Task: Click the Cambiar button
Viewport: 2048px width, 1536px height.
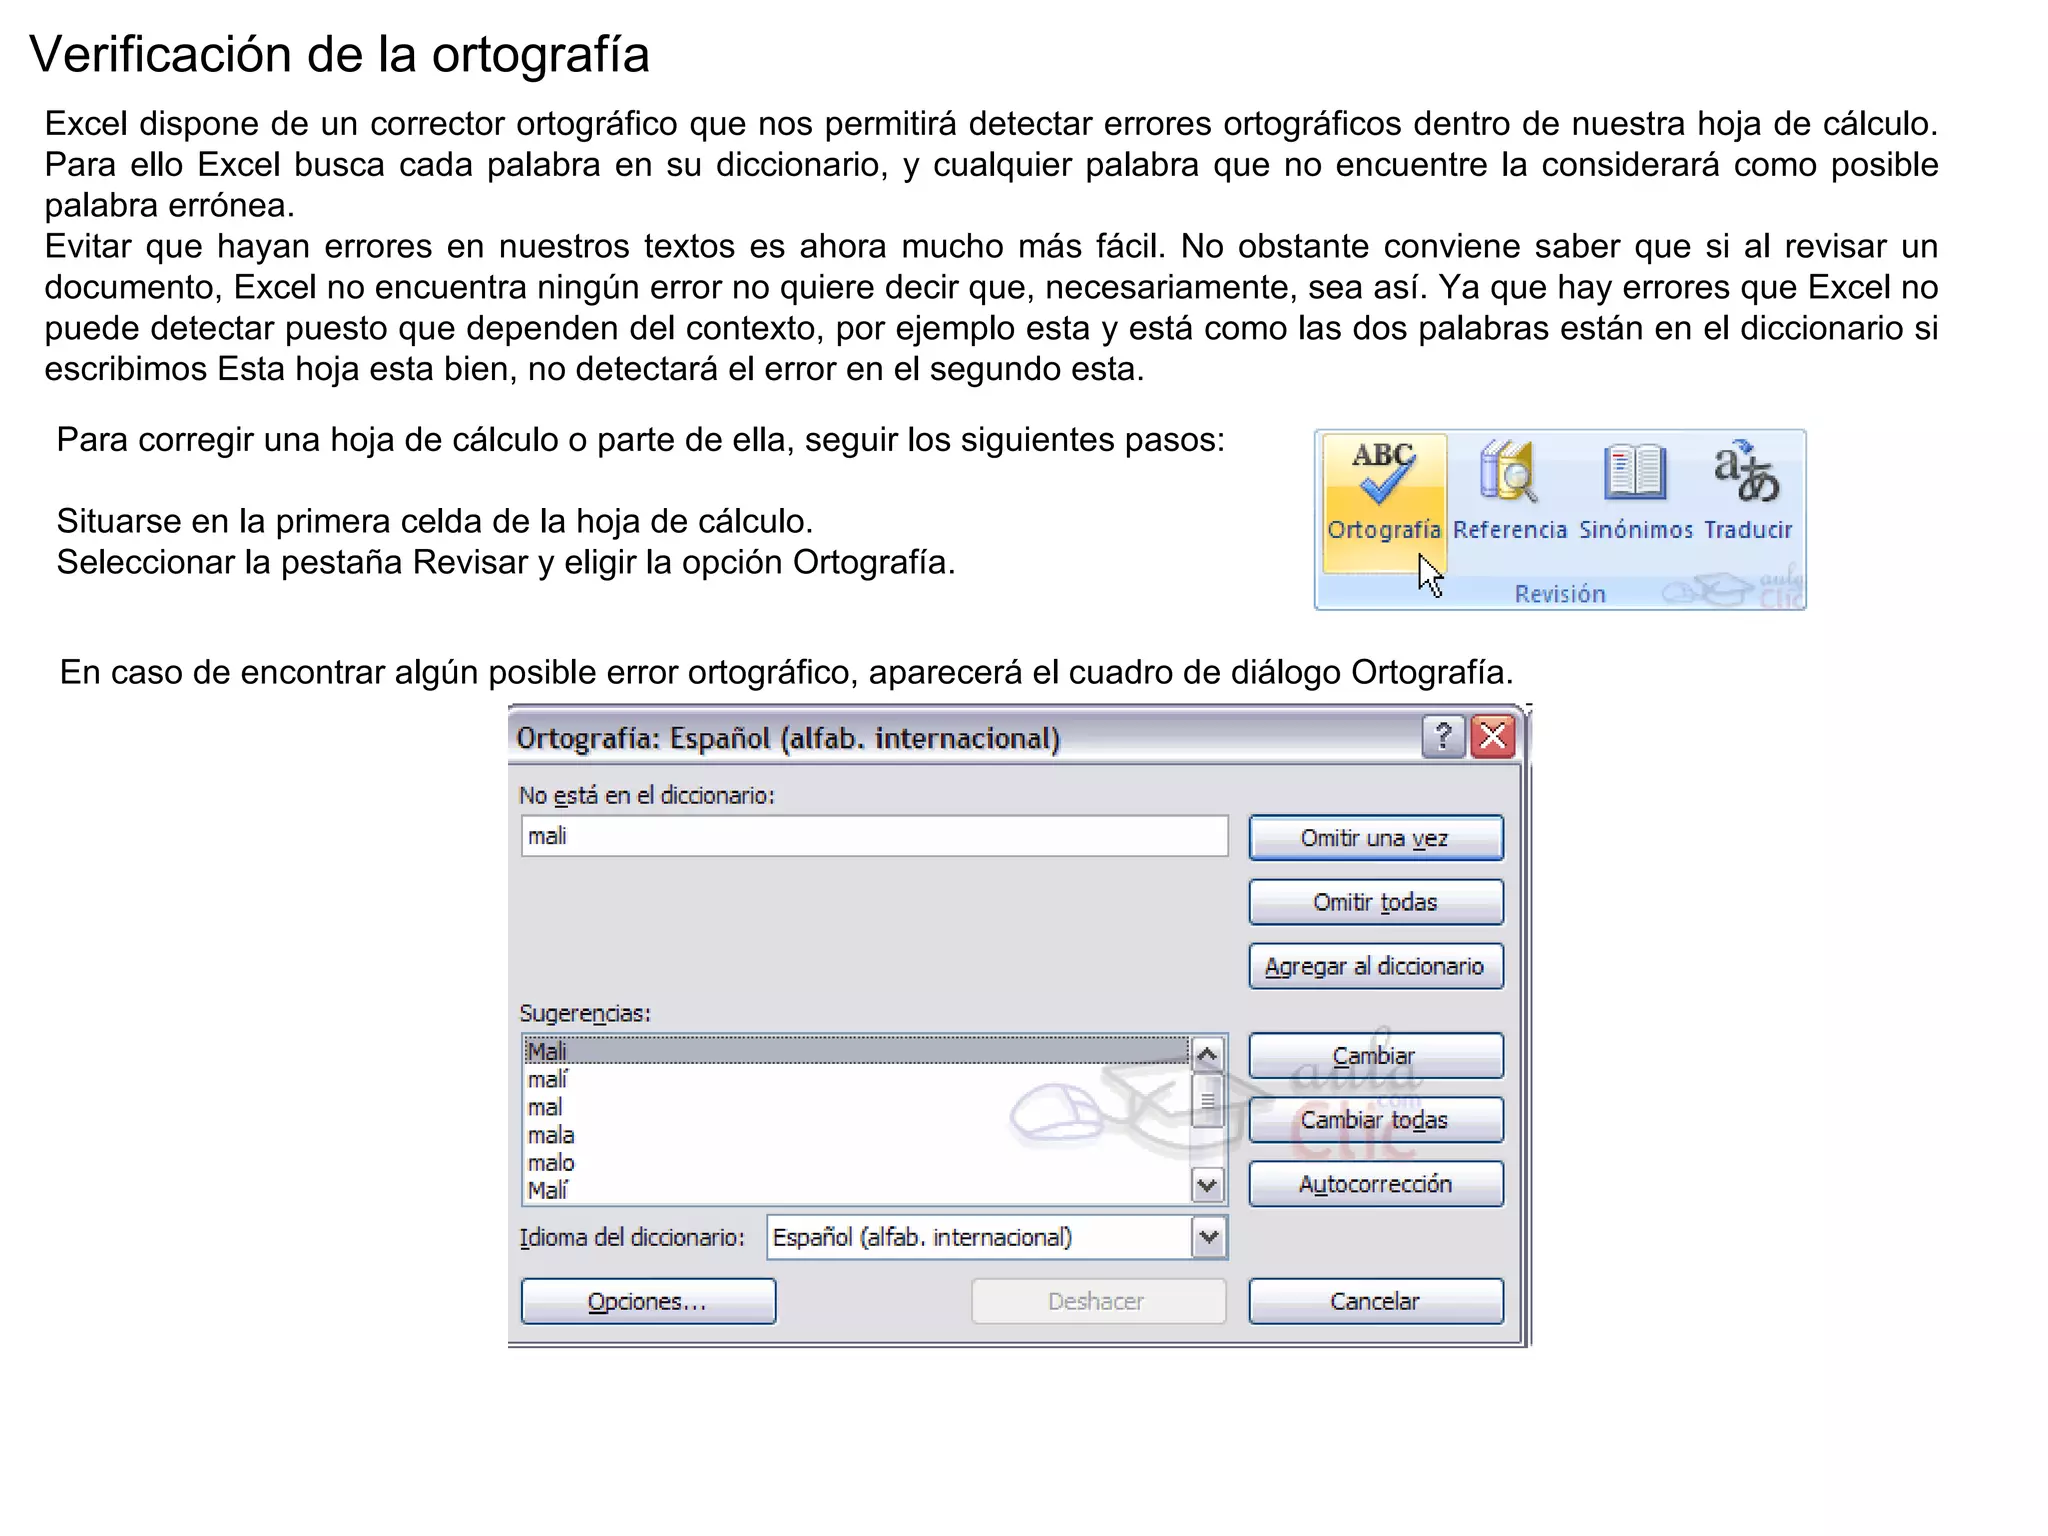Action: point(1376,1056)
